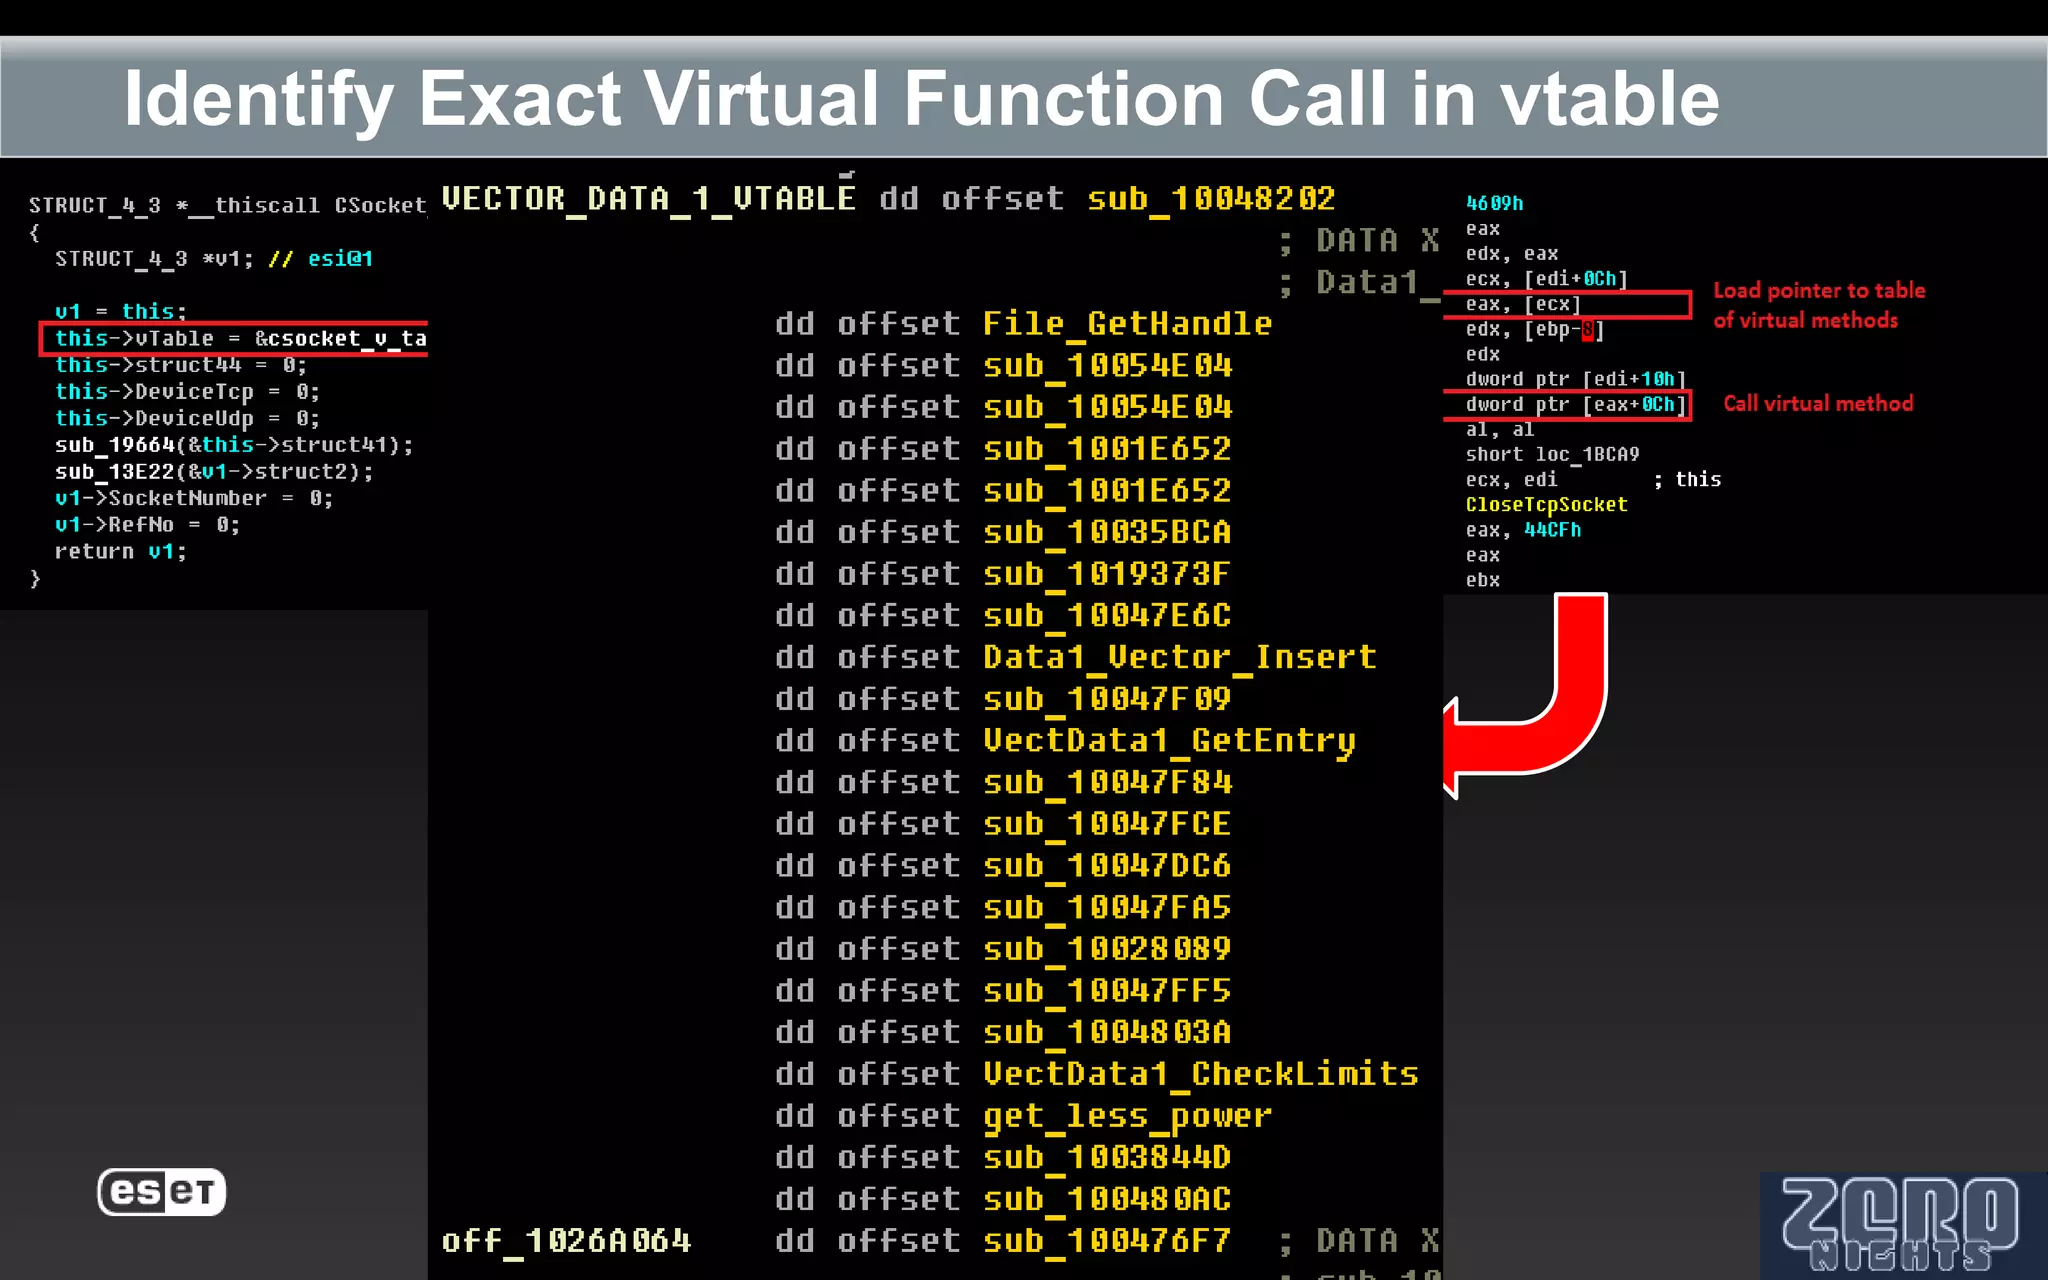Select the sub_10047FCE vtable entry
Screen dimensions: 2048x1280
[x=1107, y=824]
